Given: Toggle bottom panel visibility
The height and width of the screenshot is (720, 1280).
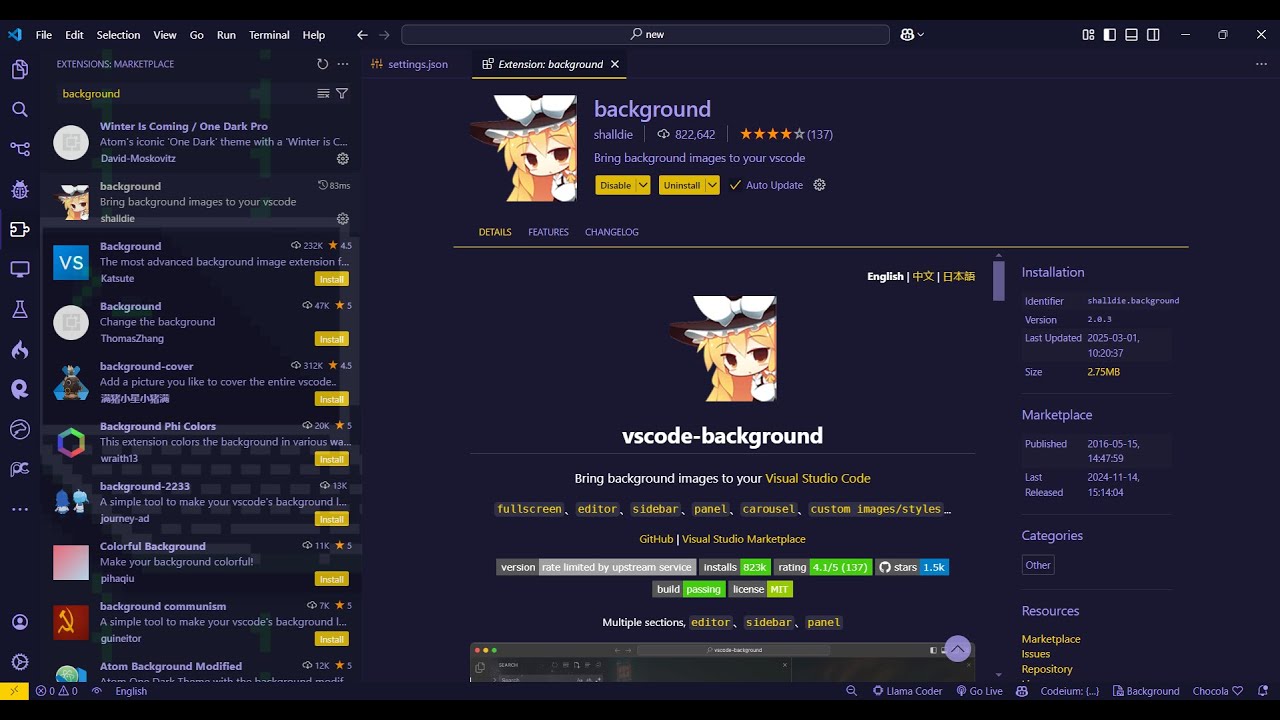Looking at the screenshot, I should tap(1131, 34).
